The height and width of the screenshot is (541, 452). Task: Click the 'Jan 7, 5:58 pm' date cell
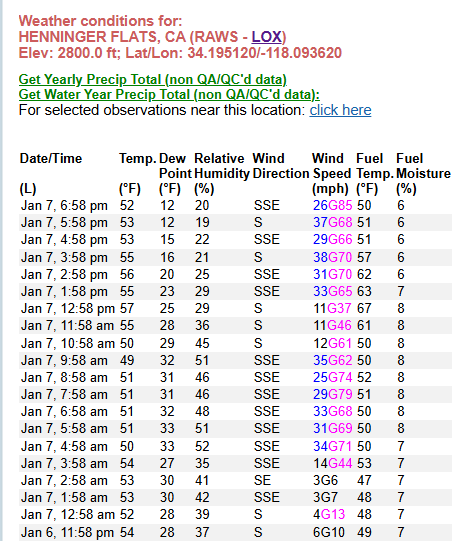[x=64, y=223]
